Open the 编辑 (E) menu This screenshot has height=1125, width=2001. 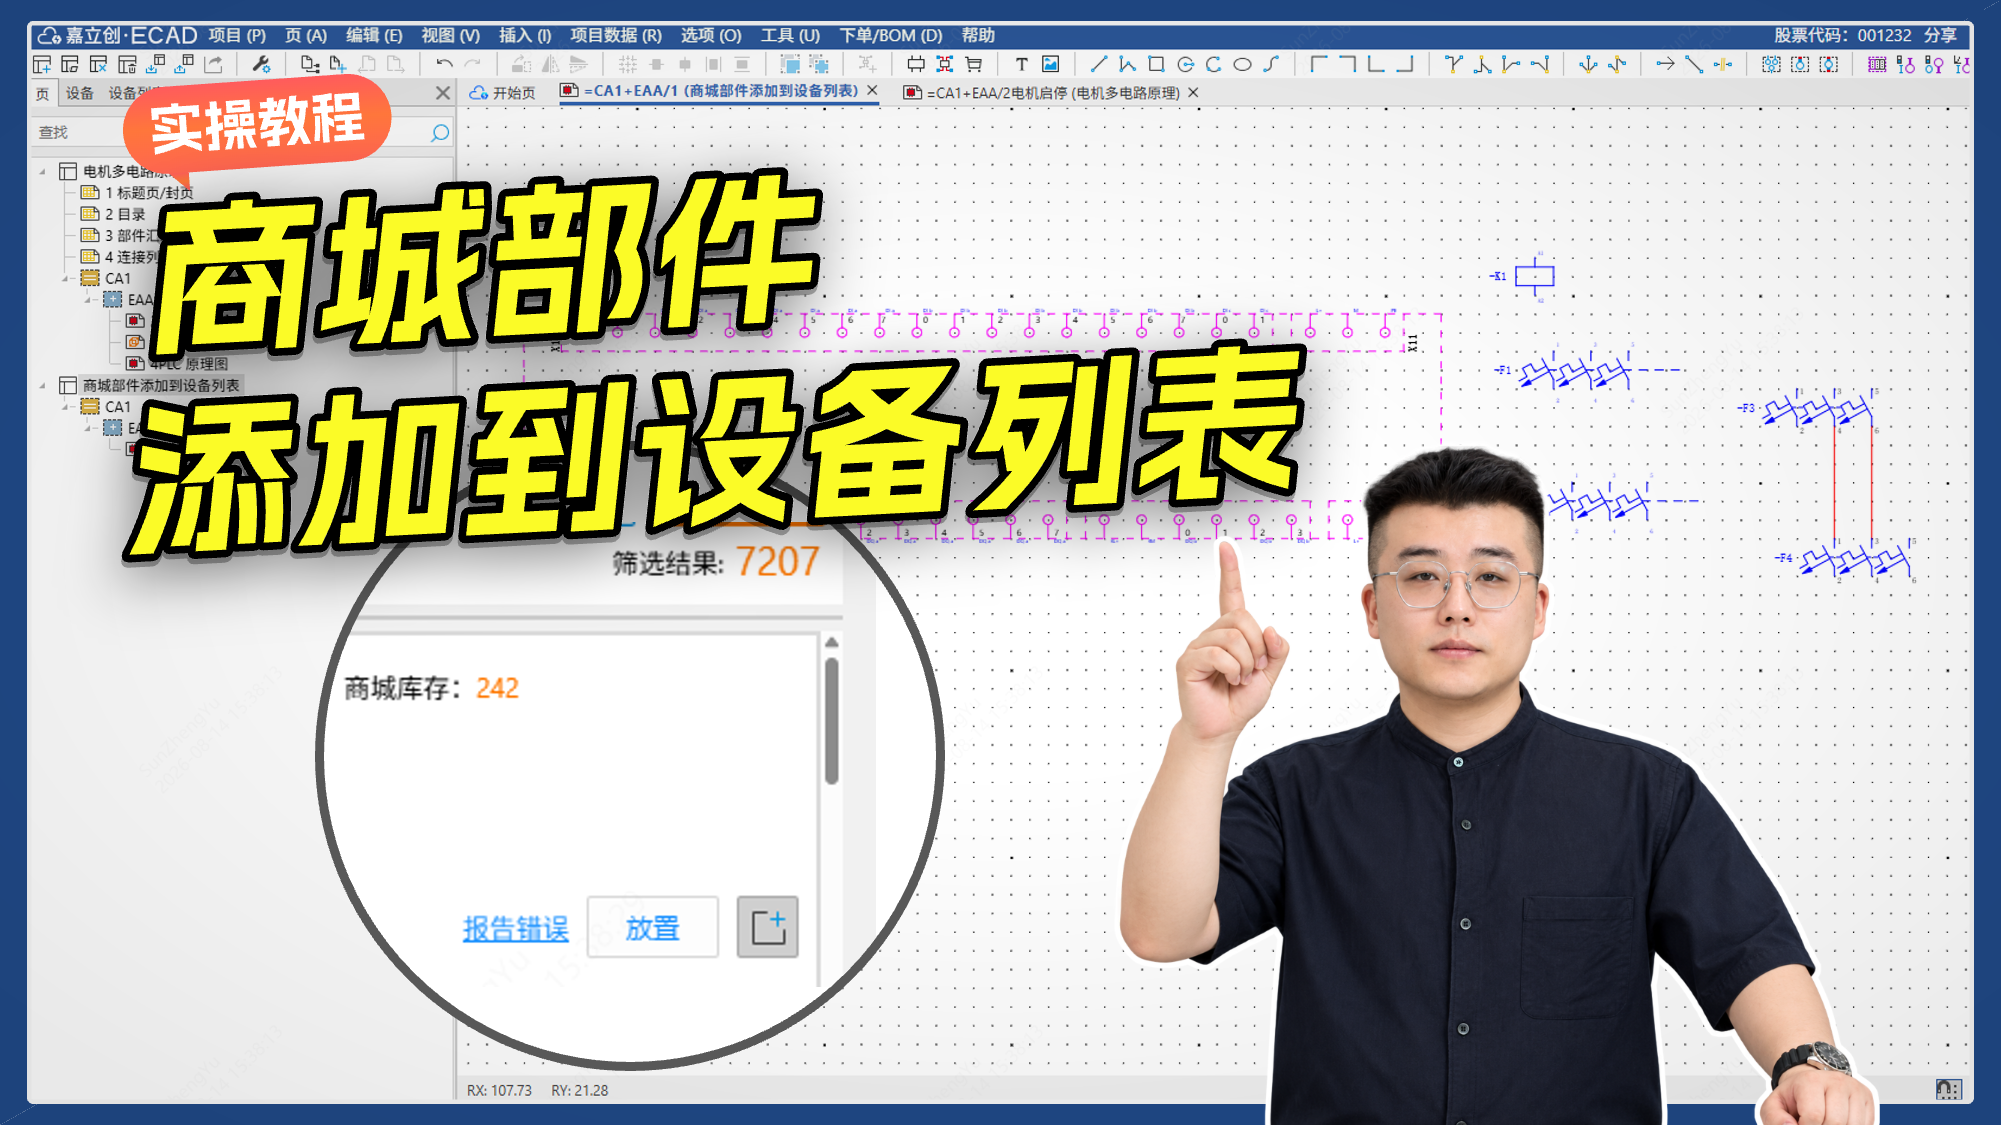pos(374,35)
